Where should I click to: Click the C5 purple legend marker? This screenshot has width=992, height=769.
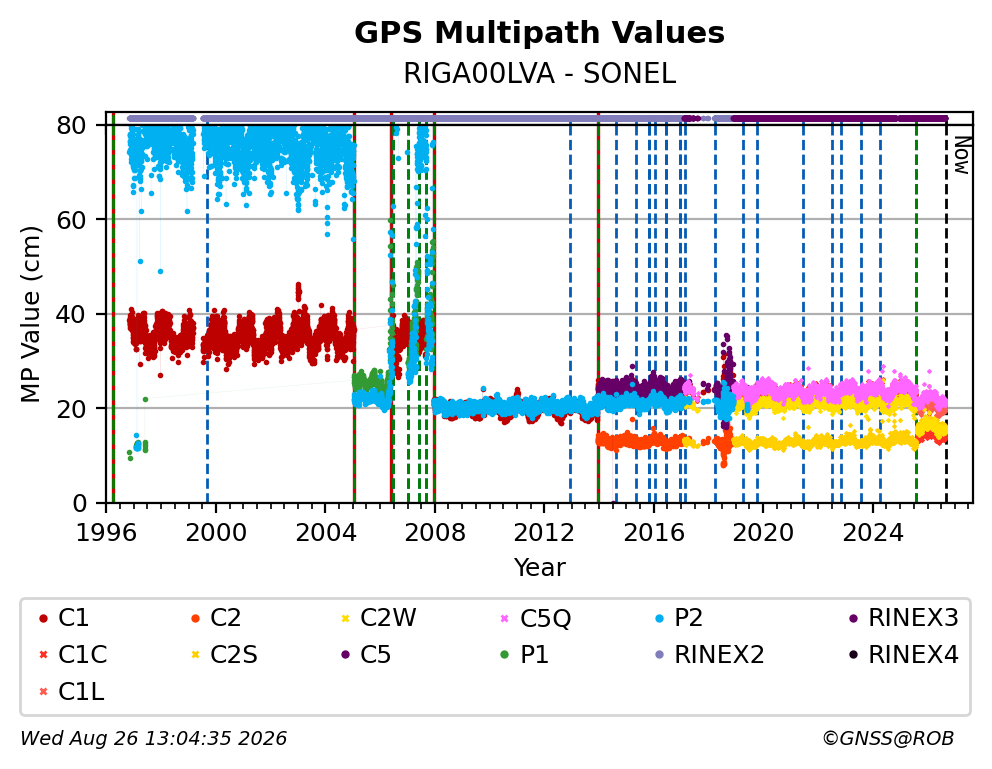(x=345, y=655)
